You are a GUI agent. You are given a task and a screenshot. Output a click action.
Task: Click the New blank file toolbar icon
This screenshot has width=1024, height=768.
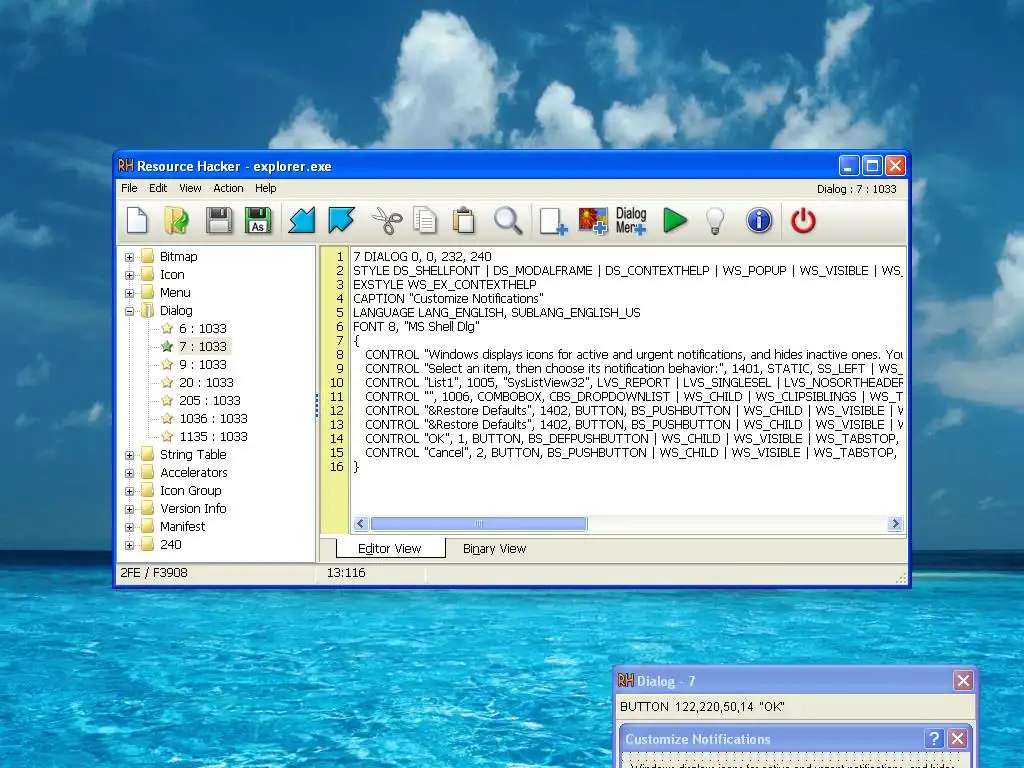[x=137, y=220]
